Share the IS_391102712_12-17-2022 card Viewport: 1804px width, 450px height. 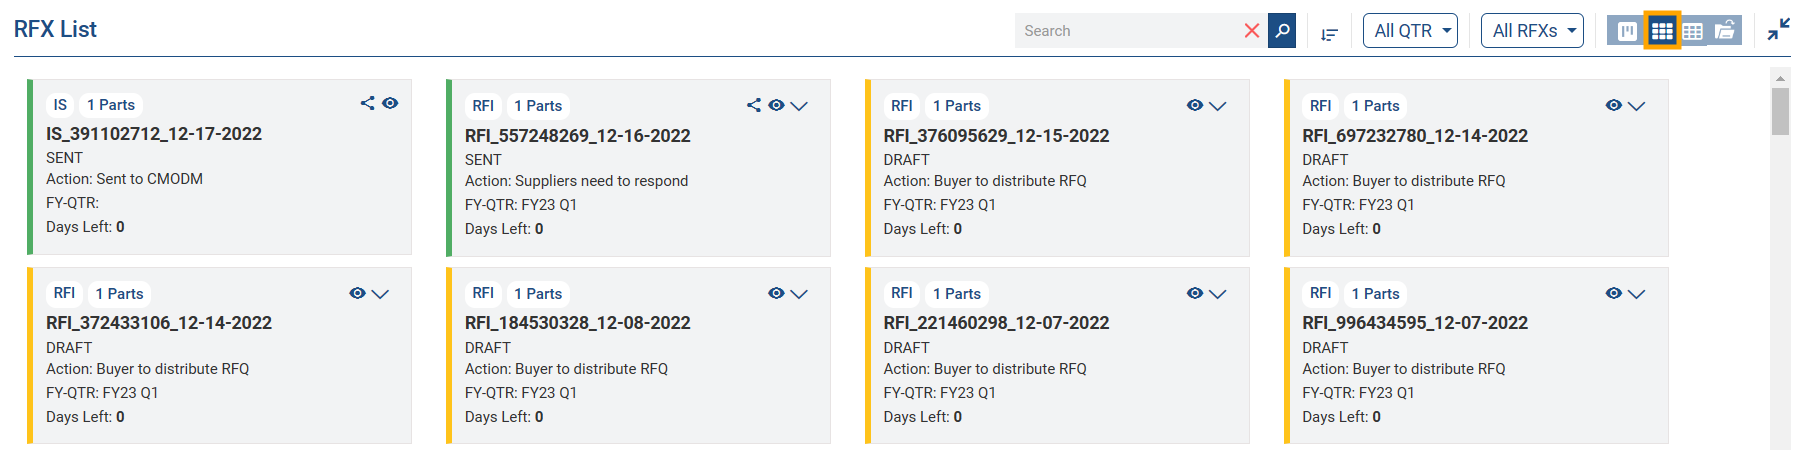coord(368,103)
